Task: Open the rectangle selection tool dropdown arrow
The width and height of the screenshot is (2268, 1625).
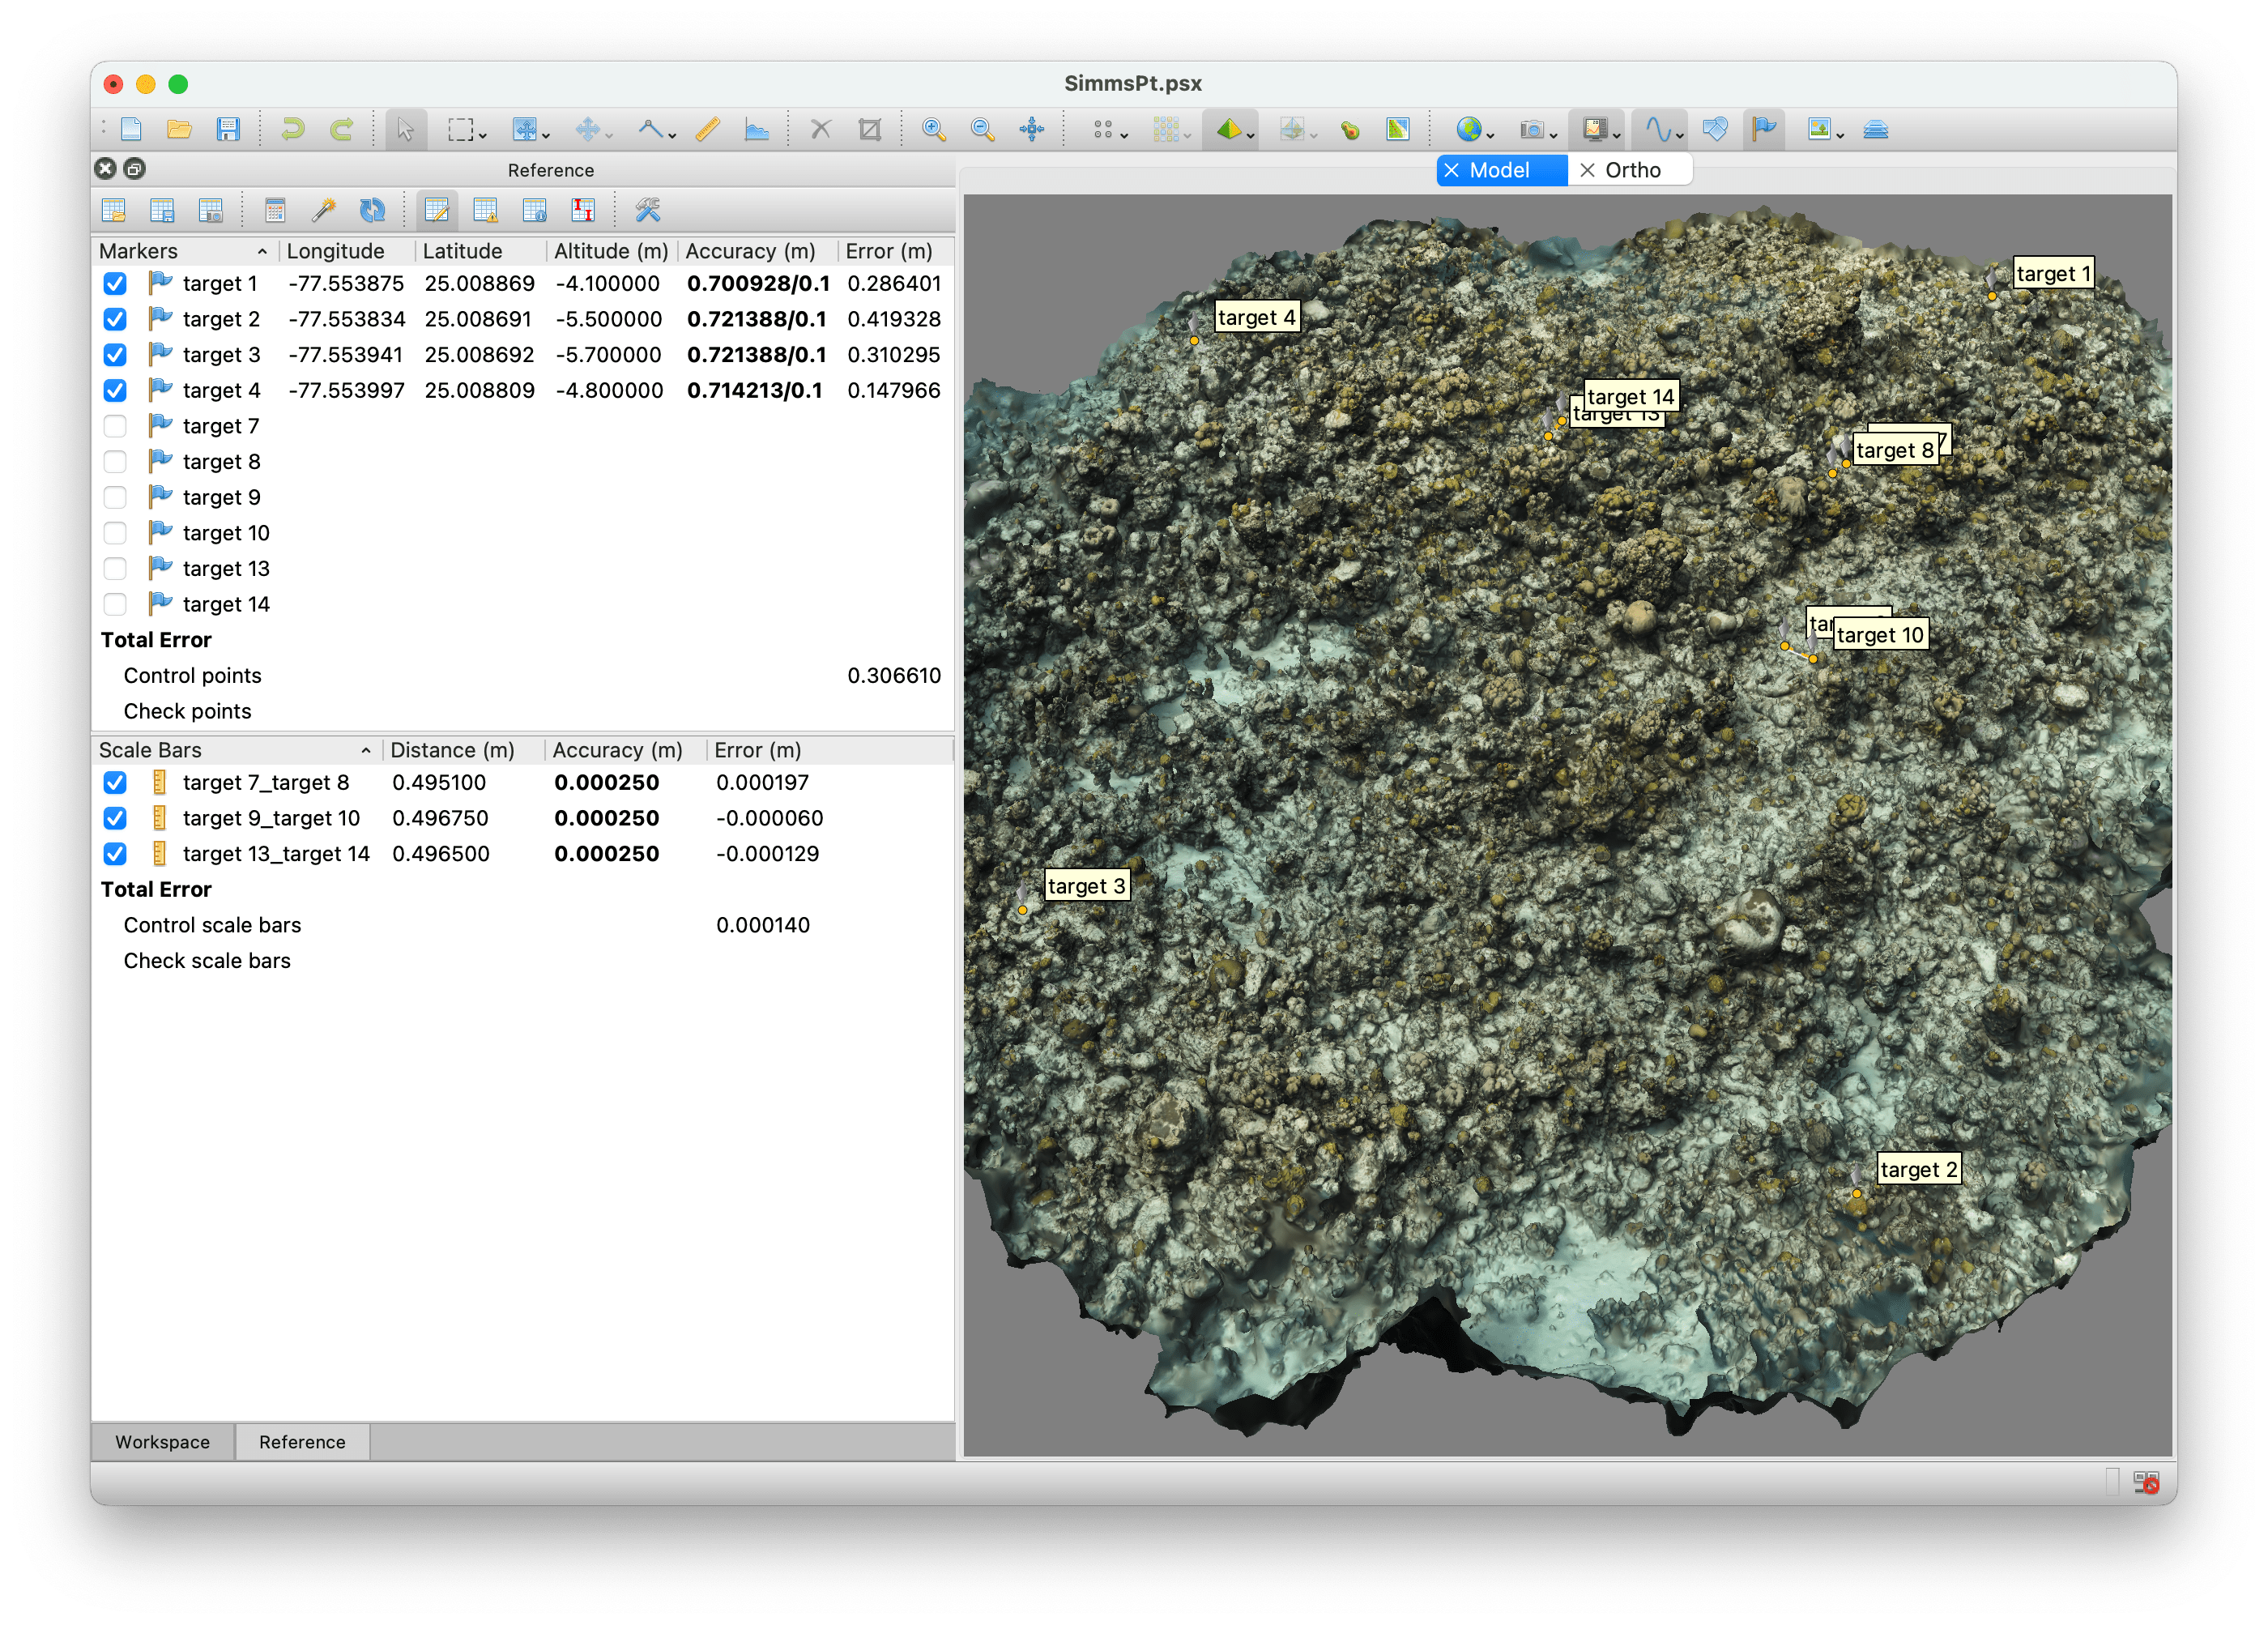Action: tap(484, 135)
